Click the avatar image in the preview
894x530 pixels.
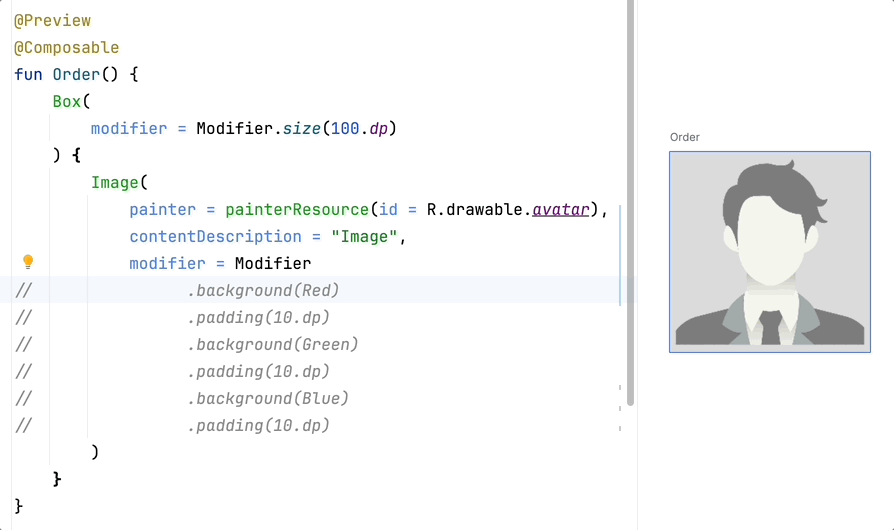tap(769, 252)
